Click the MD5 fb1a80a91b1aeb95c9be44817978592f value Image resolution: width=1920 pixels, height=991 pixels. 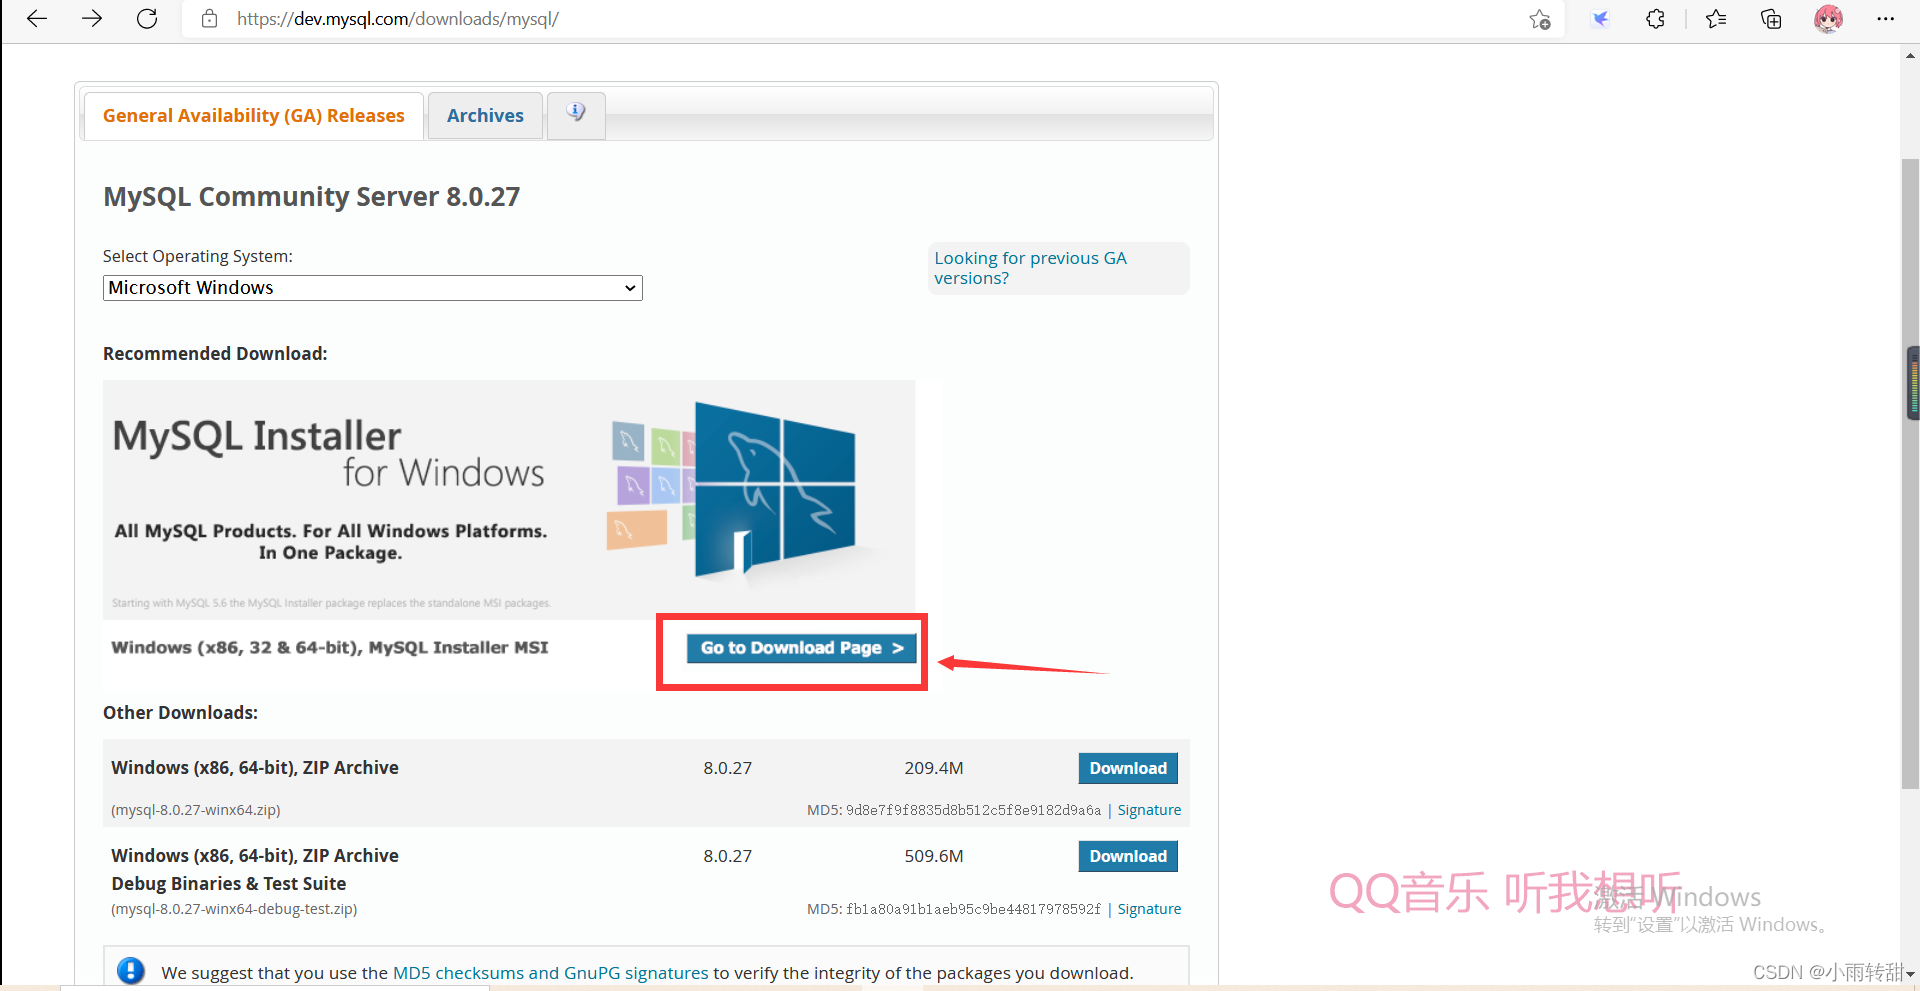[973, 909]
